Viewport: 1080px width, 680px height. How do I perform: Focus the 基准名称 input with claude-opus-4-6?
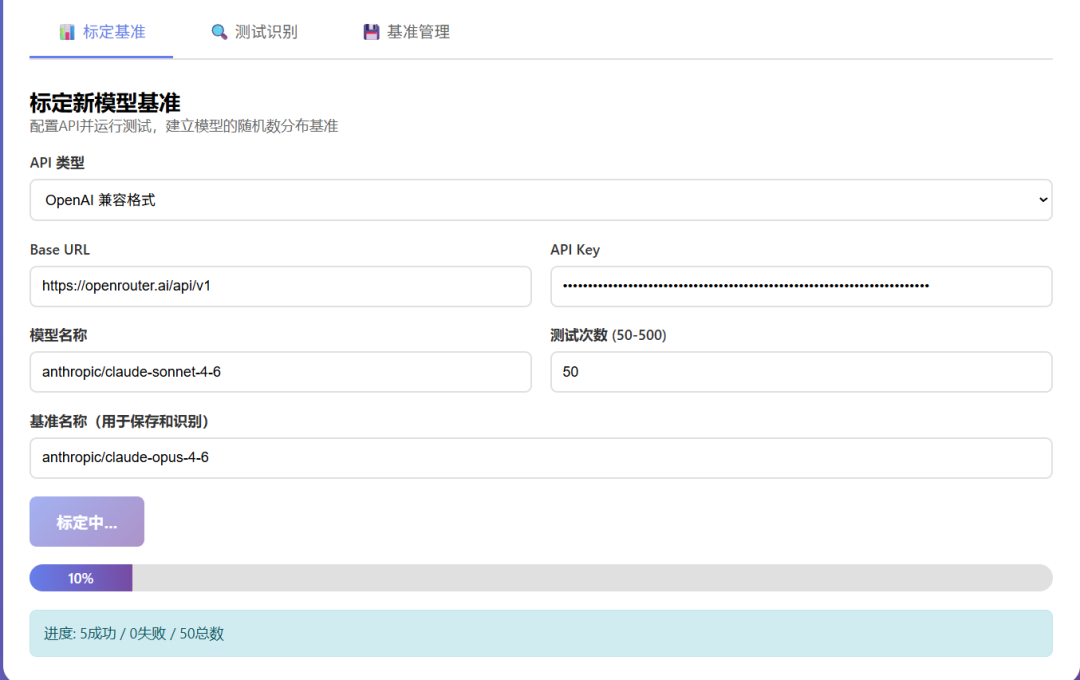(x=541, y=457)
